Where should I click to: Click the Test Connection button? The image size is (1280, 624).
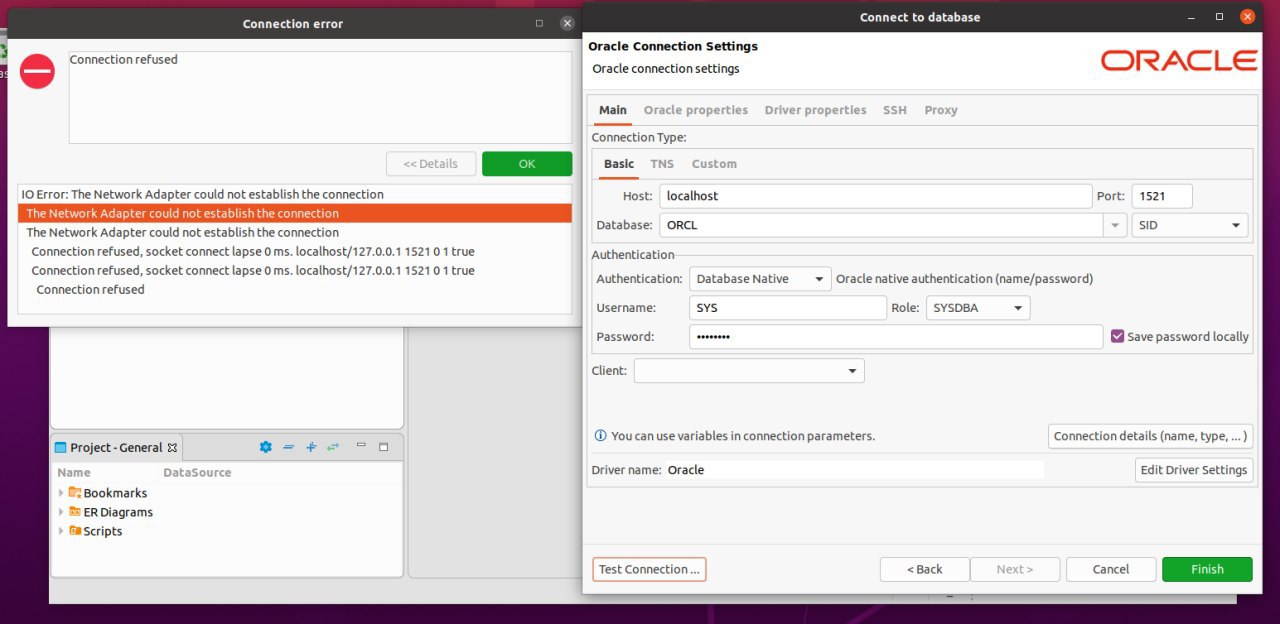pos(649,569)
